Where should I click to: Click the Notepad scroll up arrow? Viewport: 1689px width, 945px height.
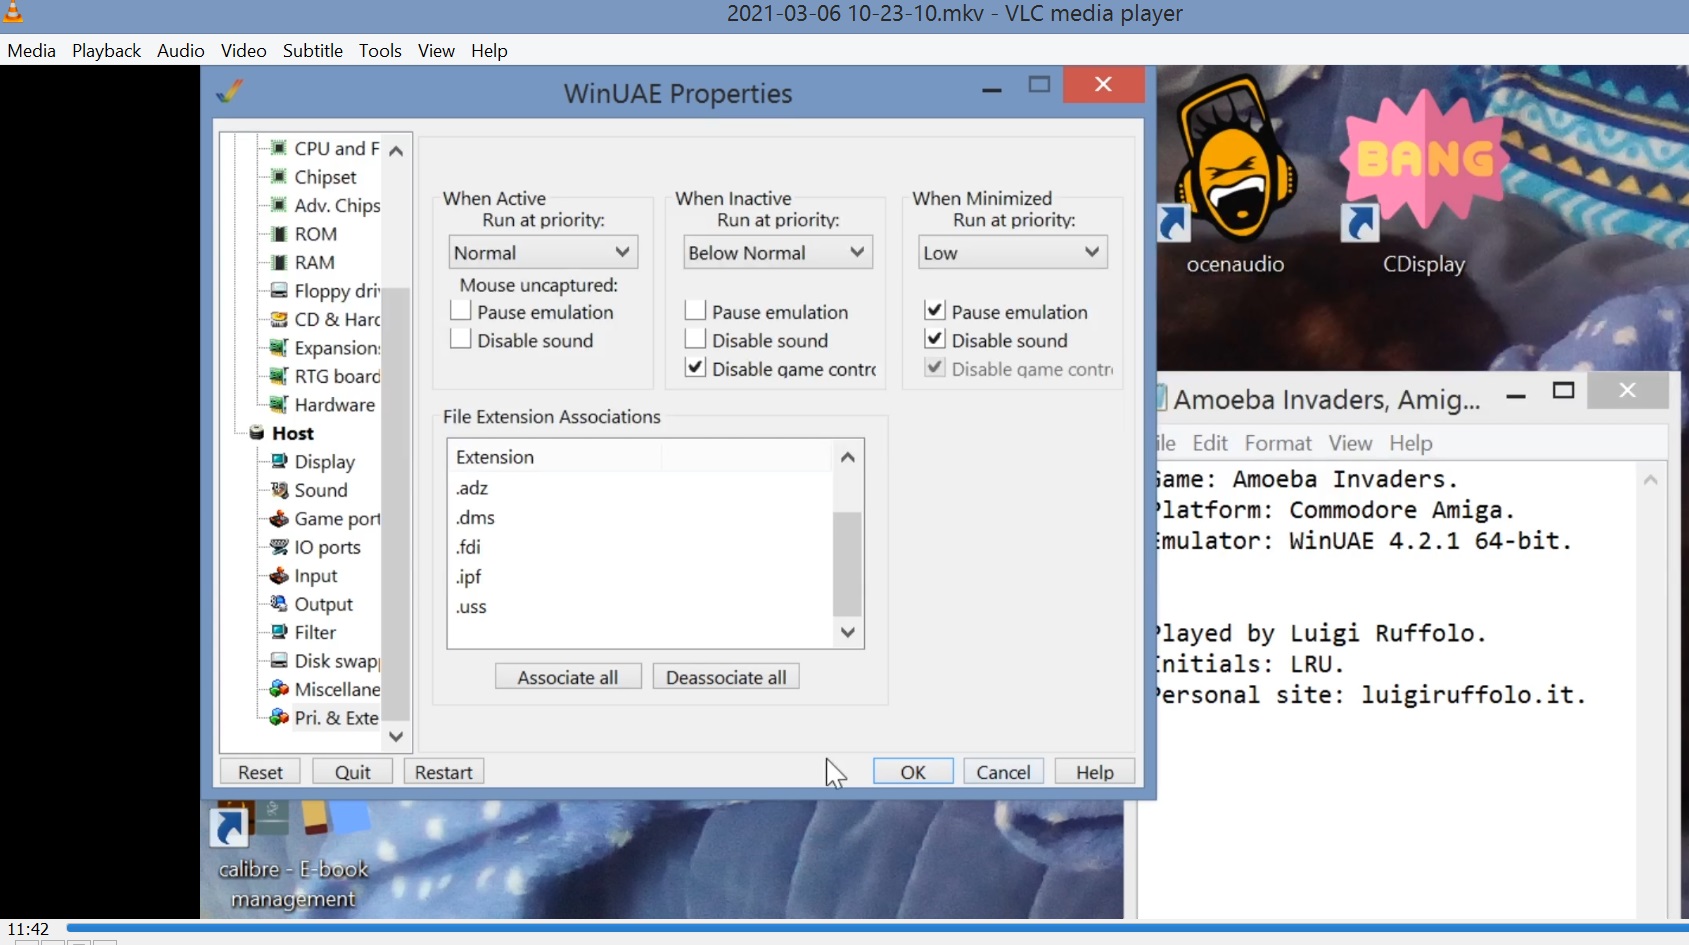click(x=1651, y=480)
